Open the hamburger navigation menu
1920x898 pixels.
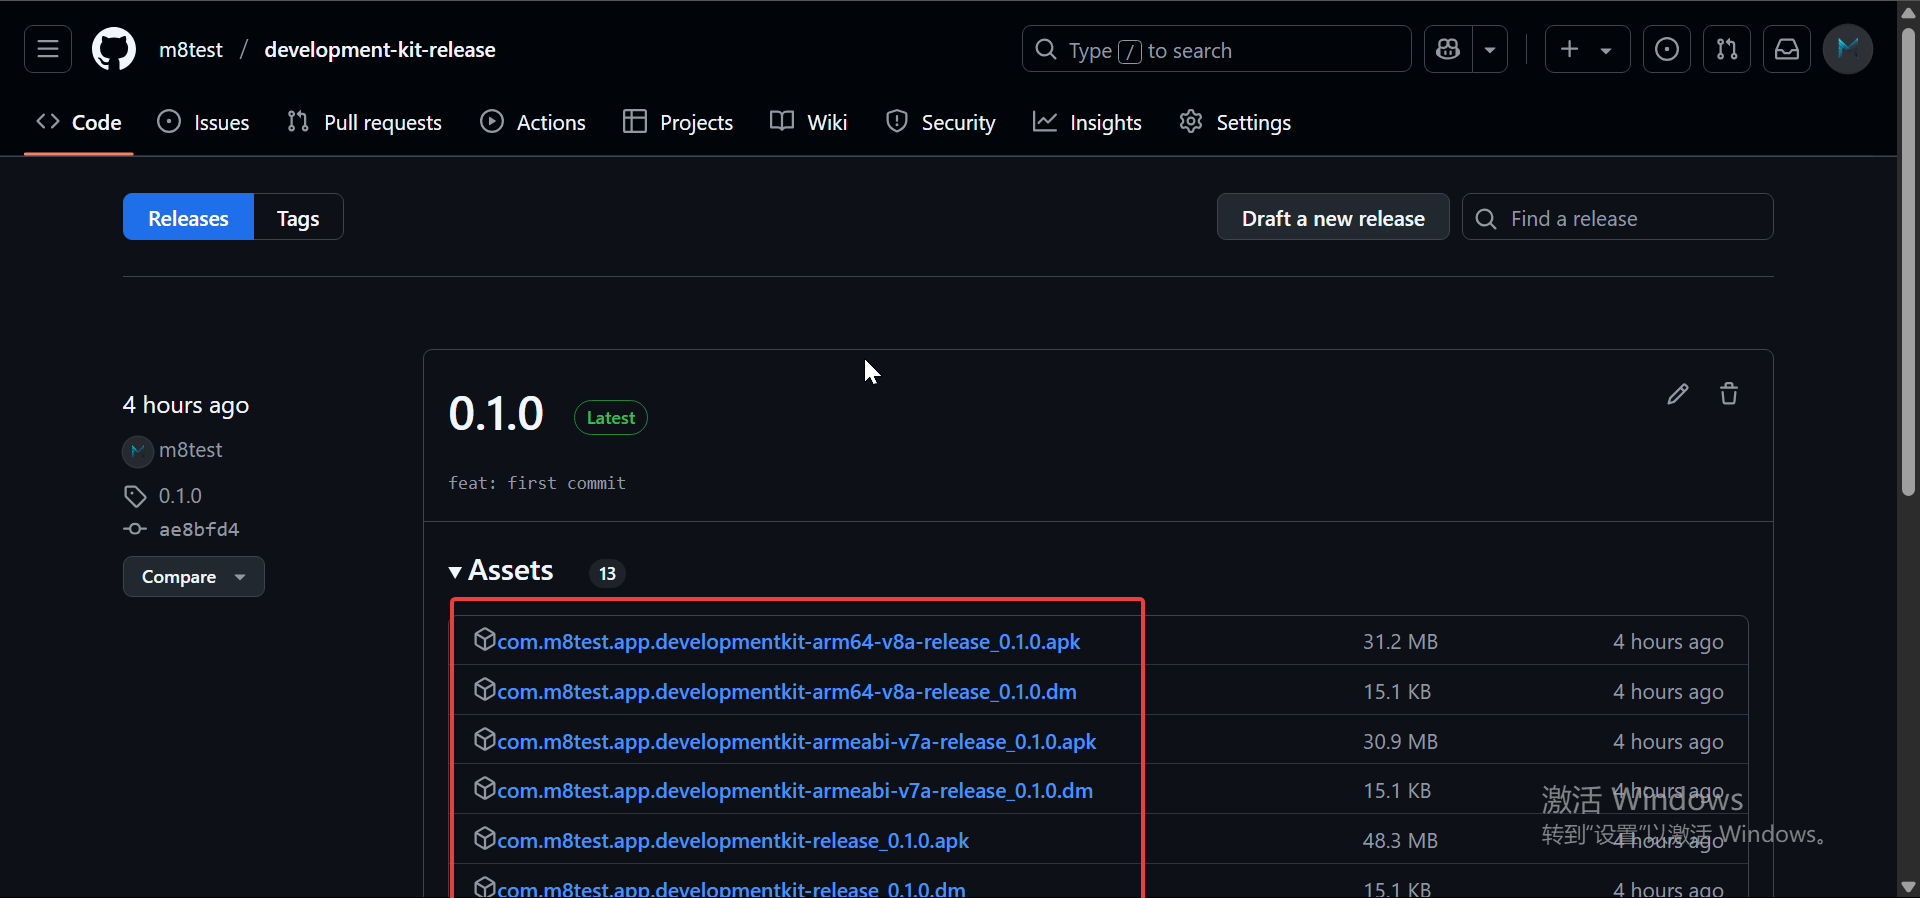48,49
